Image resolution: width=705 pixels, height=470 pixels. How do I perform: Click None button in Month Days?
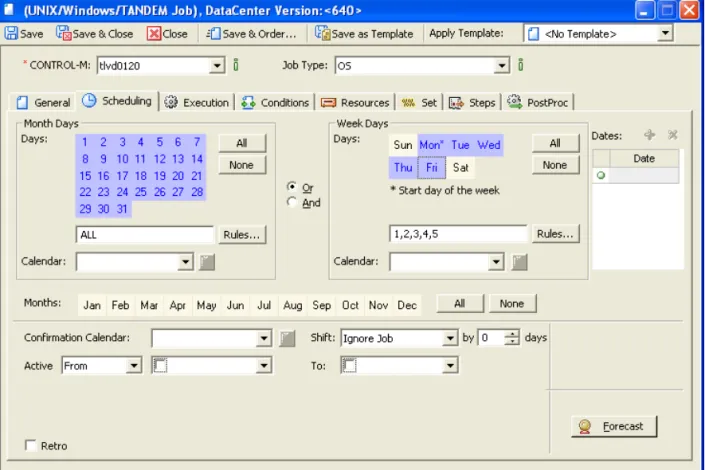click(x=242, y=165)
